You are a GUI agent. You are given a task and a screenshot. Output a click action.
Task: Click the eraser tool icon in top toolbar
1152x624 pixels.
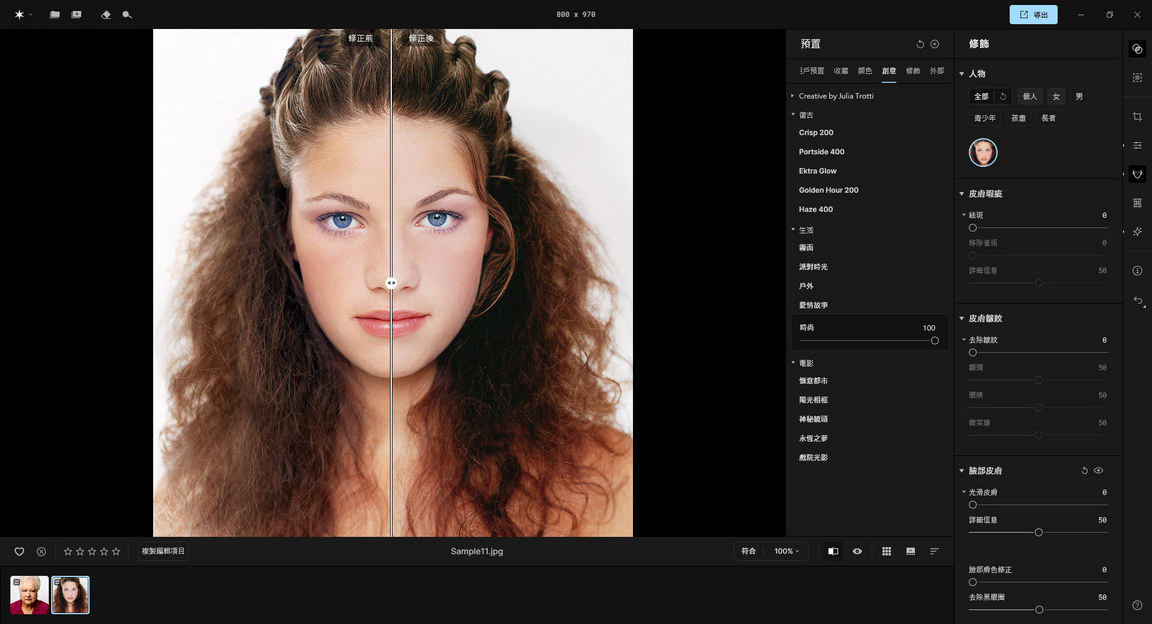point(107,15)
